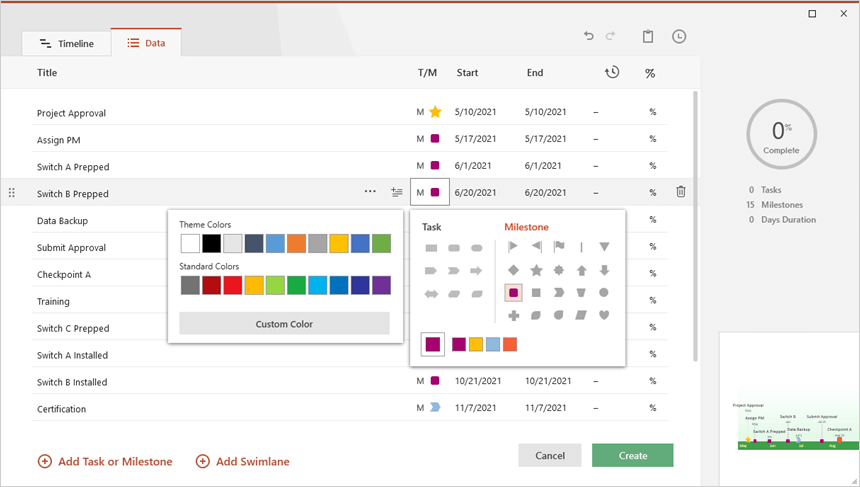The image size is (860, 487).
Task: Click the undo arrow icon
Action: click(x=589, y=37)
